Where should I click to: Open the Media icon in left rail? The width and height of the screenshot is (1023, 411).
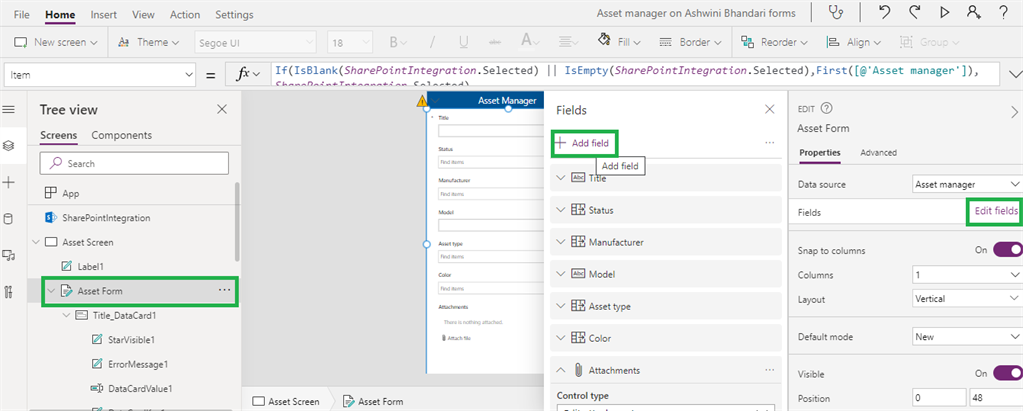point(8,255)
